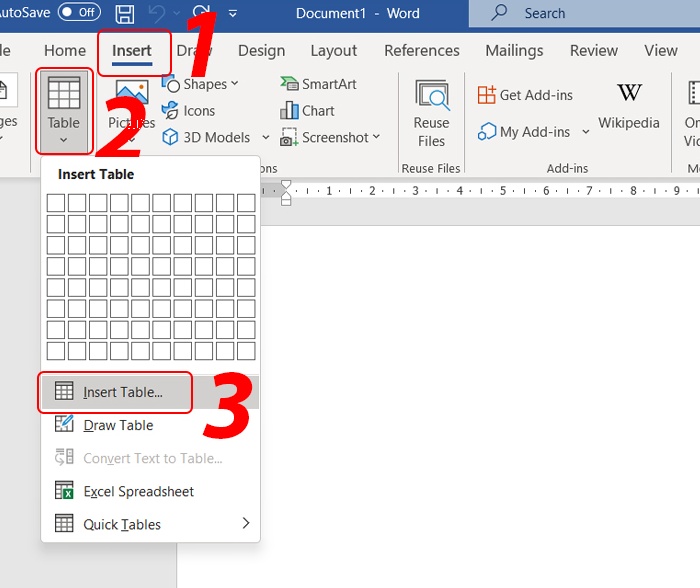Click the indent marker on the ruler
This screenshot has width=700, height=588.
(286, 193)
